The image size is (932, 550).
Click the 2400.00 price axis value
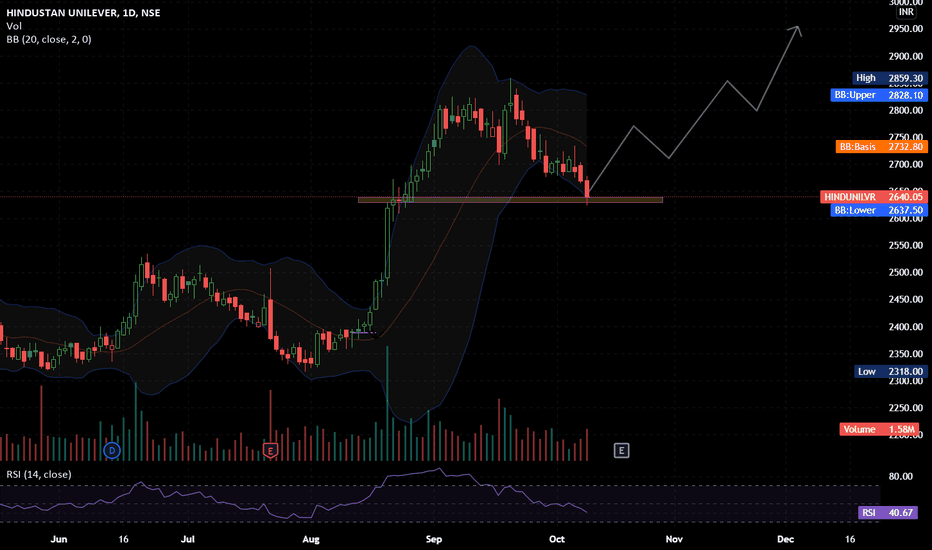coord(906,326)
